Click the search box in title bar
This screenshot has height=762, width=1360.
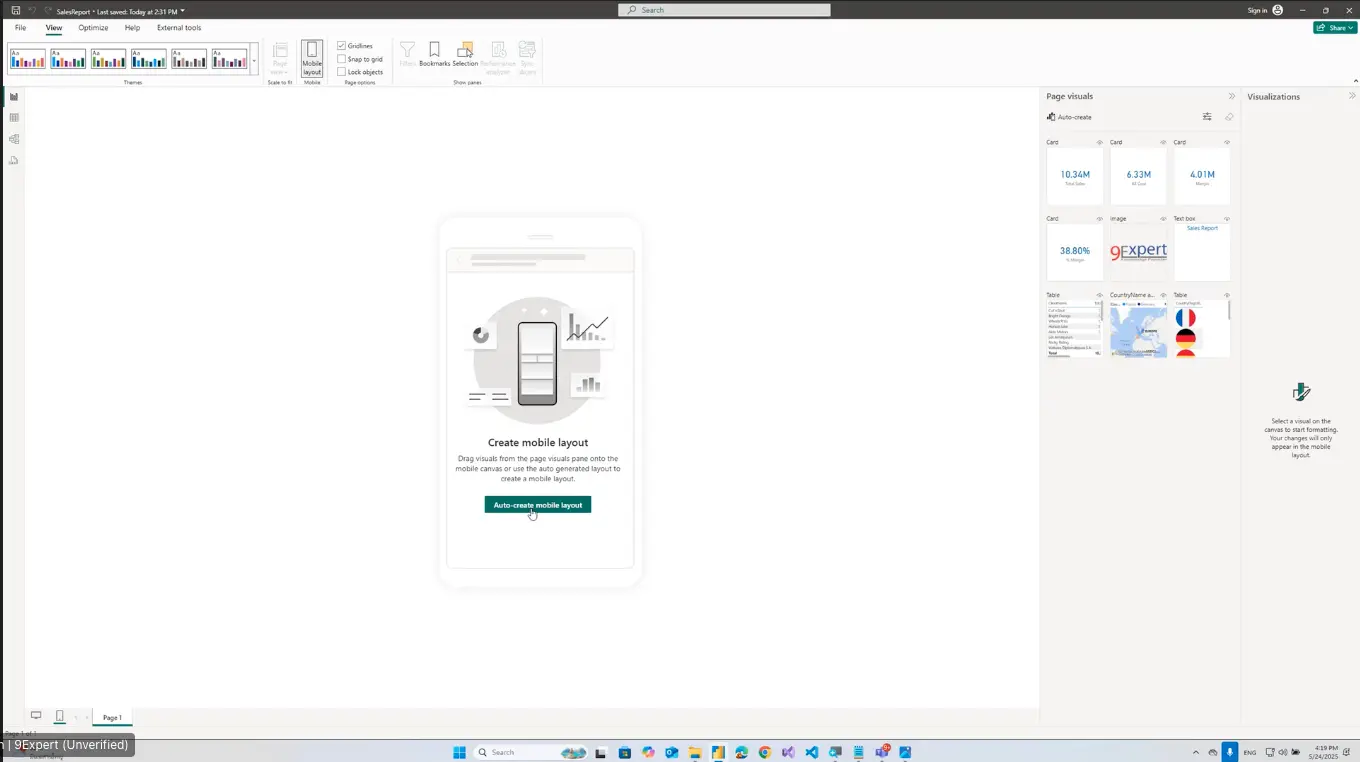click(x=724, y=10)
